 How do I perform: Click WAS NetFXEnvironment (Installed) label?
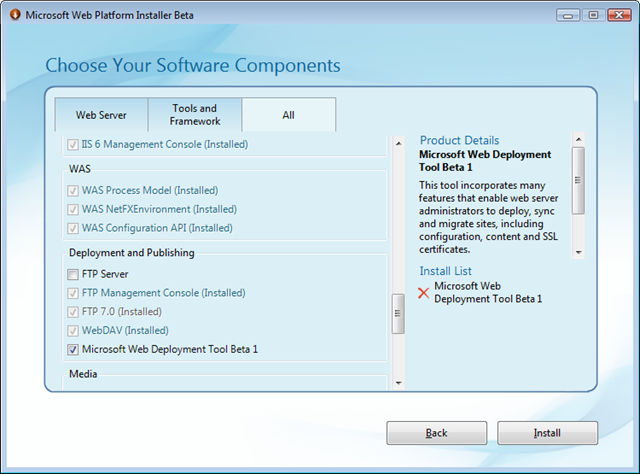(x=159, y=209)
